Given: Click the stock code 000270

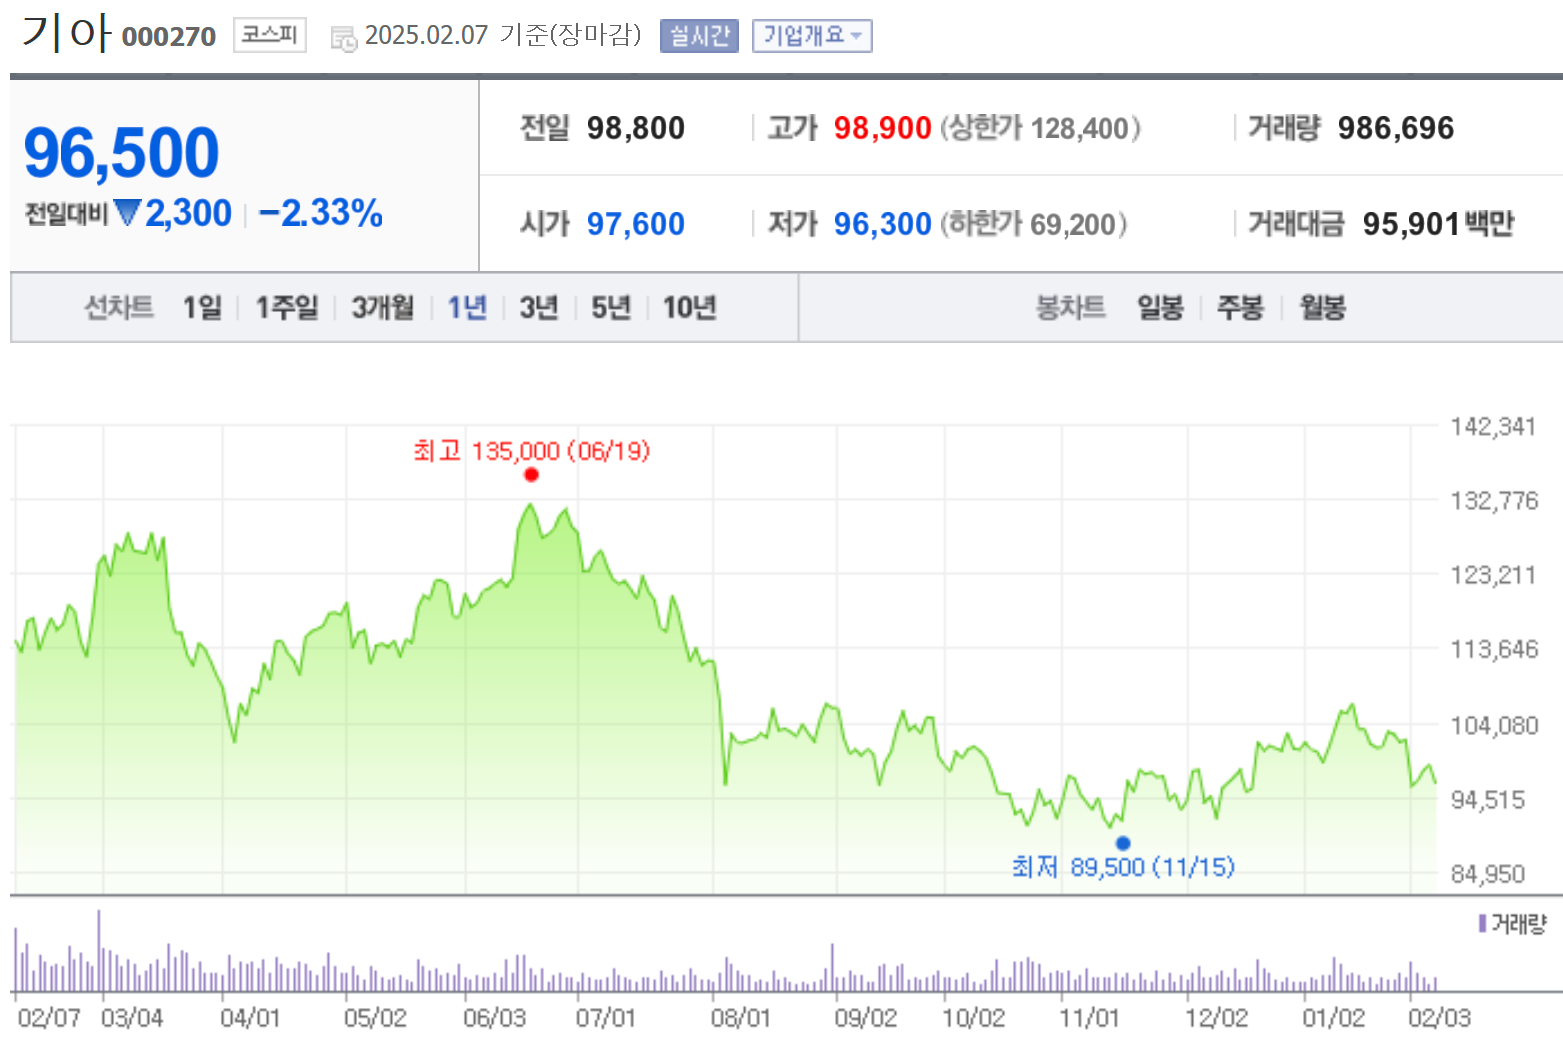Looking at the screenshot, I should tap(168, 37).
